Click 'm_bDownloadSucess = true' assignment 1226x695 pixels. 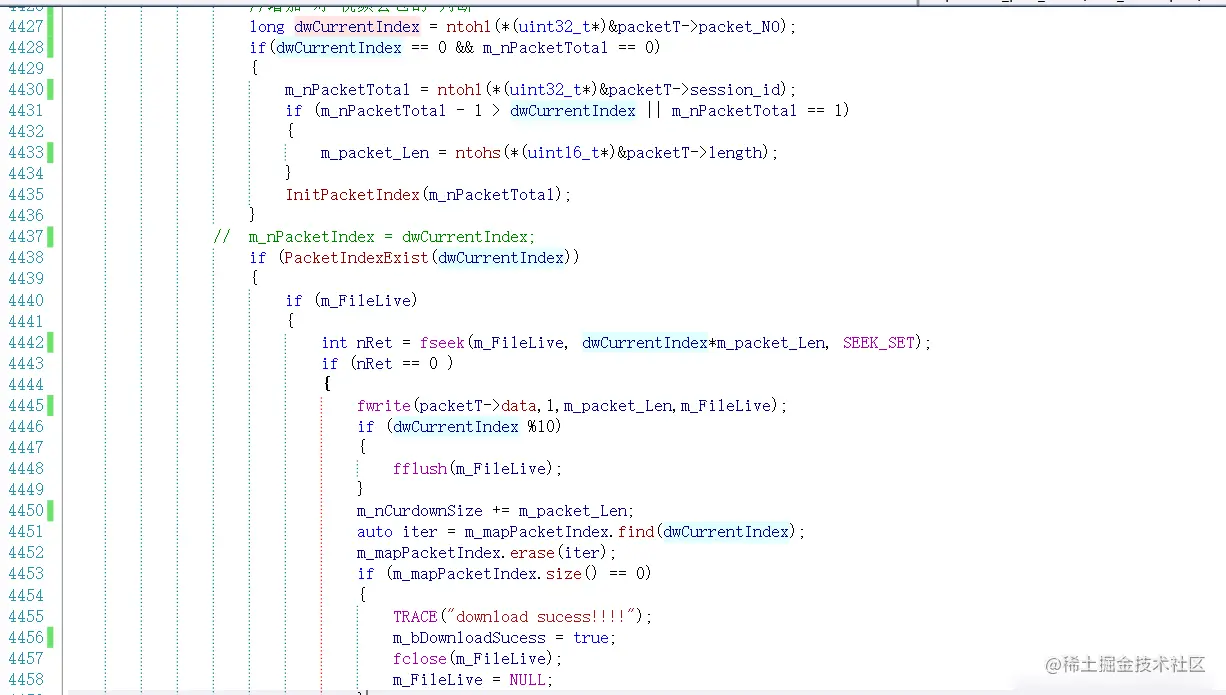(504, 637)
